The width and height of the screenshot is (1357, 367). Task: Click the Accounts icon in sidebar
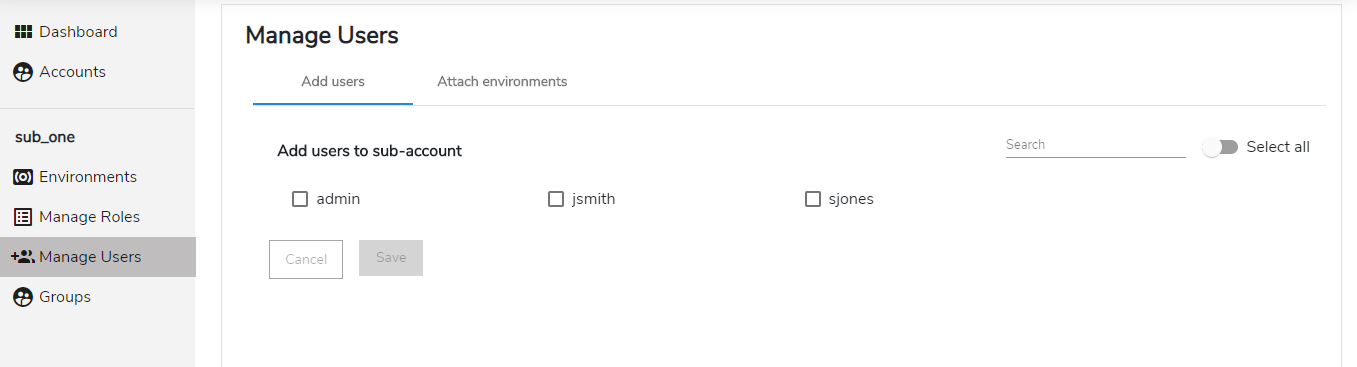[23, 72]
